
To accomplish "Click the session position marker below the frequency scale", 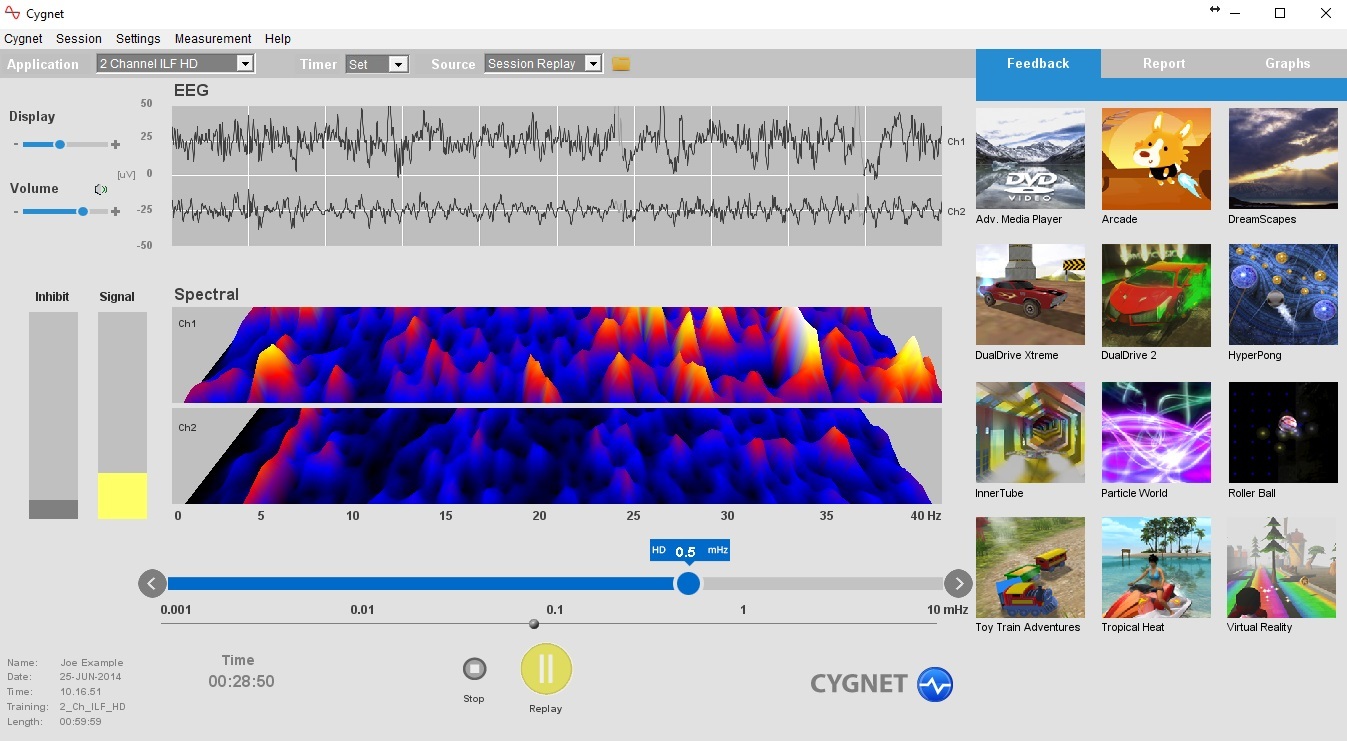I will tap(534, 624).
